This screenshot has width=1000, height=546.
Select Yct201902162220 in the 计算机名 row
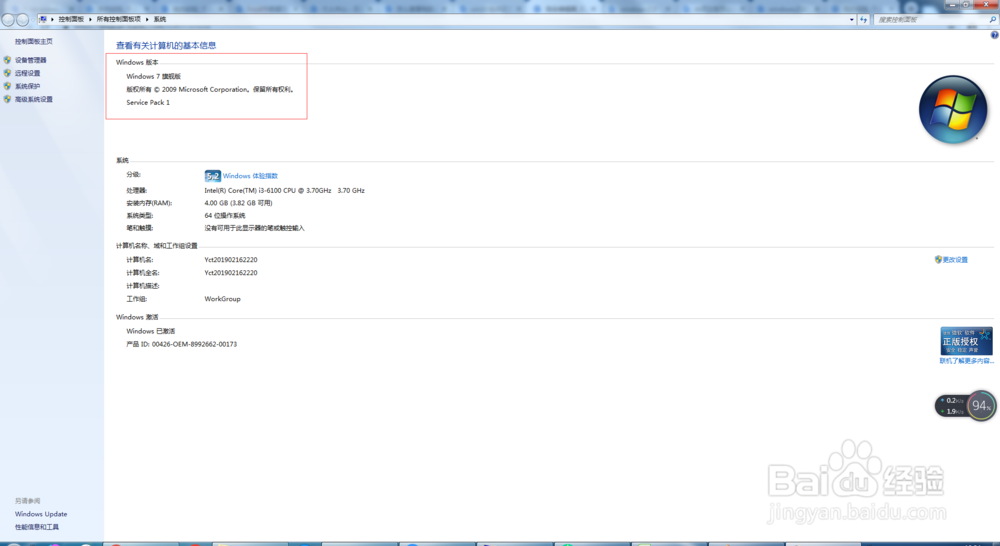231,260
